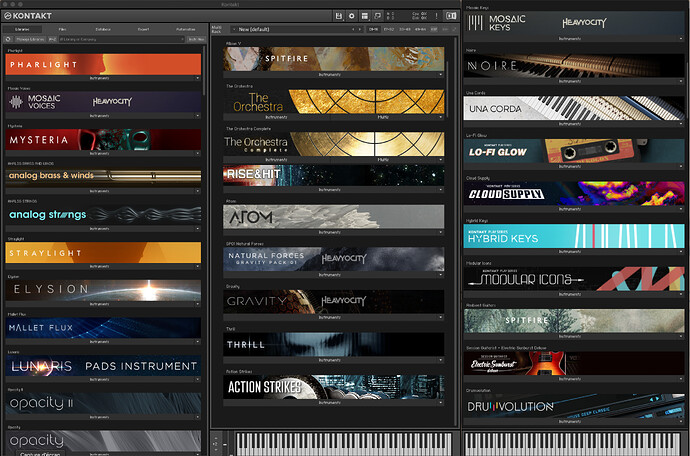This screenshot has width=690, height=456.
Task: Select the Mosaic Keys Heavyocity banner
Action: pos(574,23)
